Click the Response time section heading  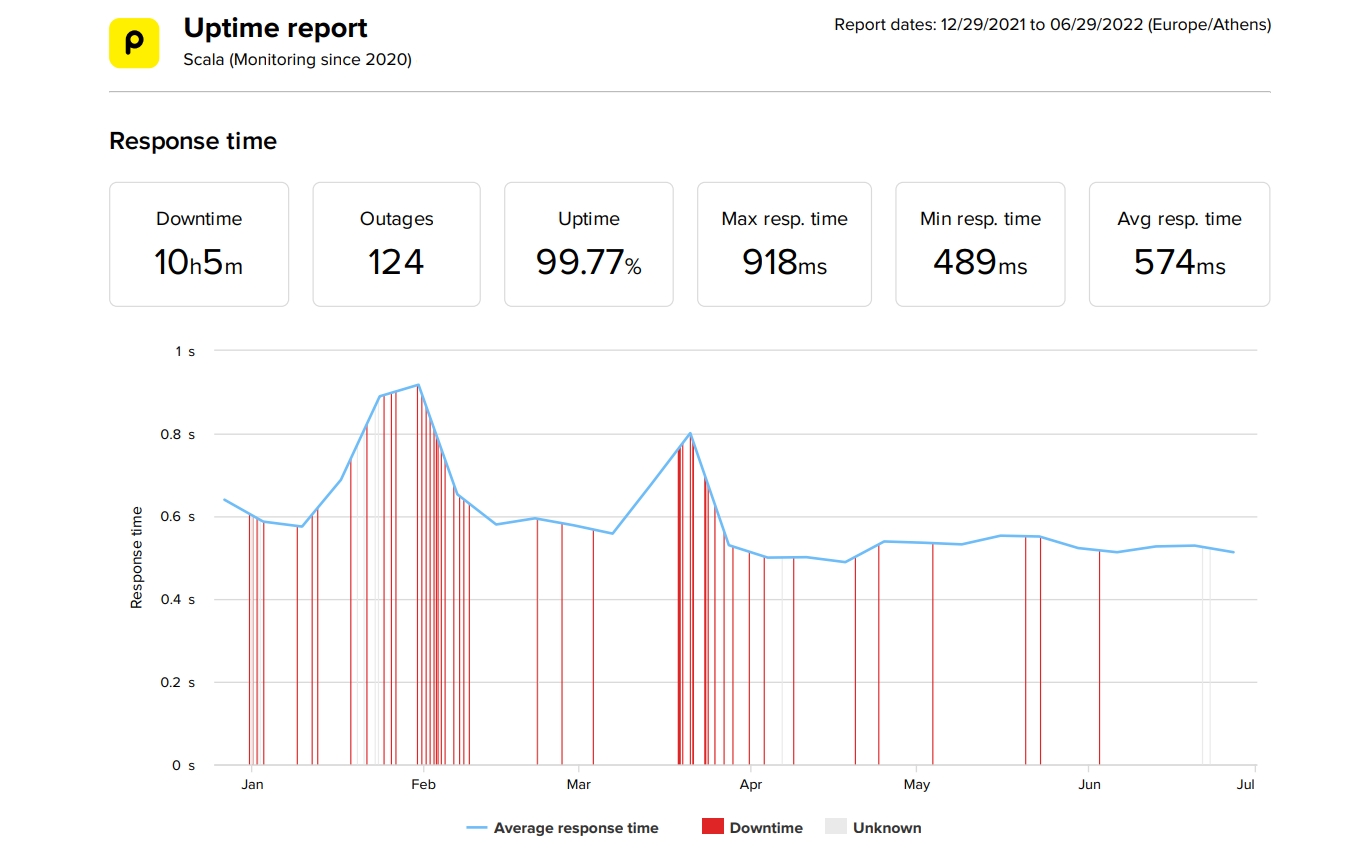click(x=193, y=141)
